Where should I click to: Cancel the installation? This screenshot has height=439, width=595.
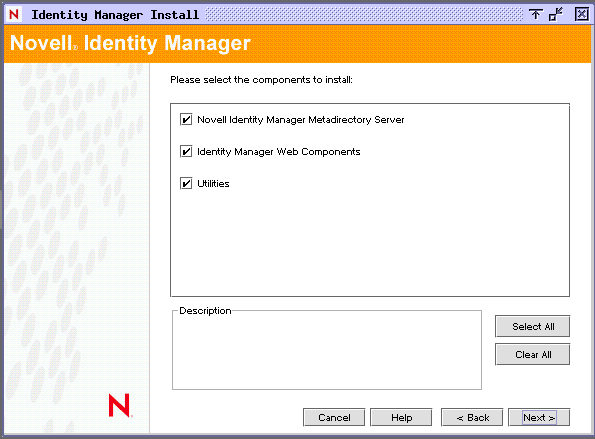(334, 417)
